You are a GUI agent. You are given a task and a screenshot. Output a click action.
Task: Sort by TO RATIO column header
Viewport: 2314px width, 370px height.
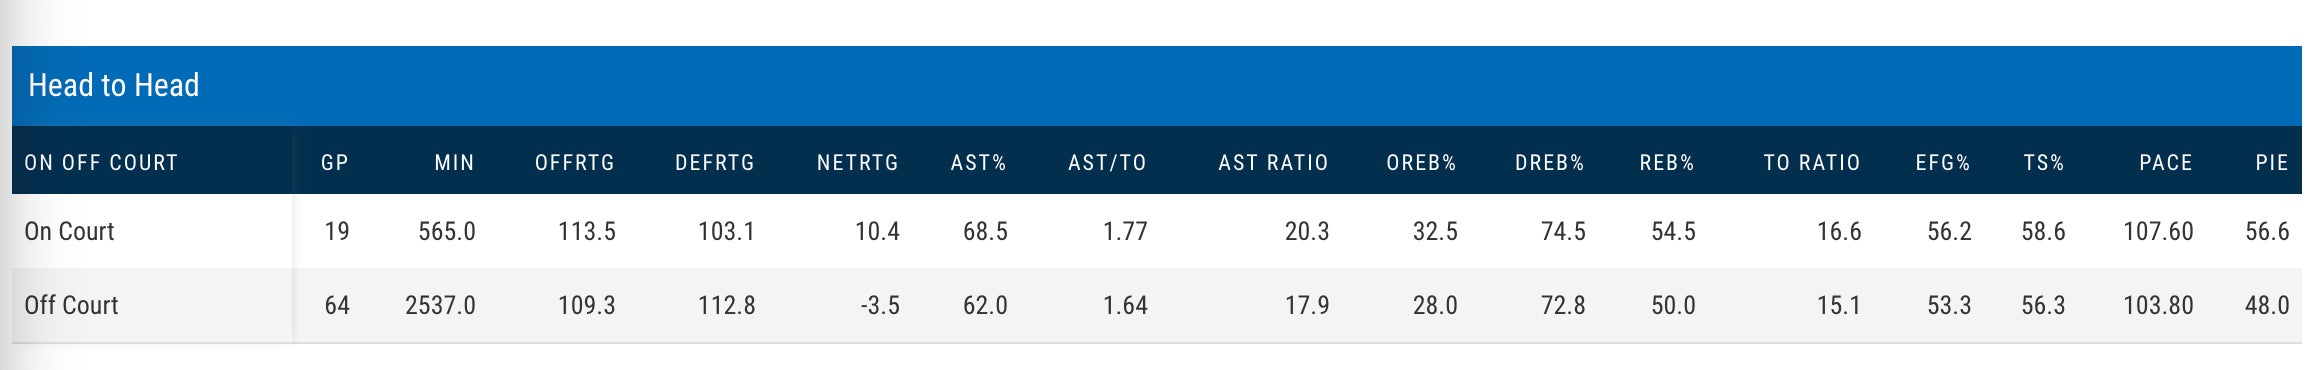coord(1812,162)
